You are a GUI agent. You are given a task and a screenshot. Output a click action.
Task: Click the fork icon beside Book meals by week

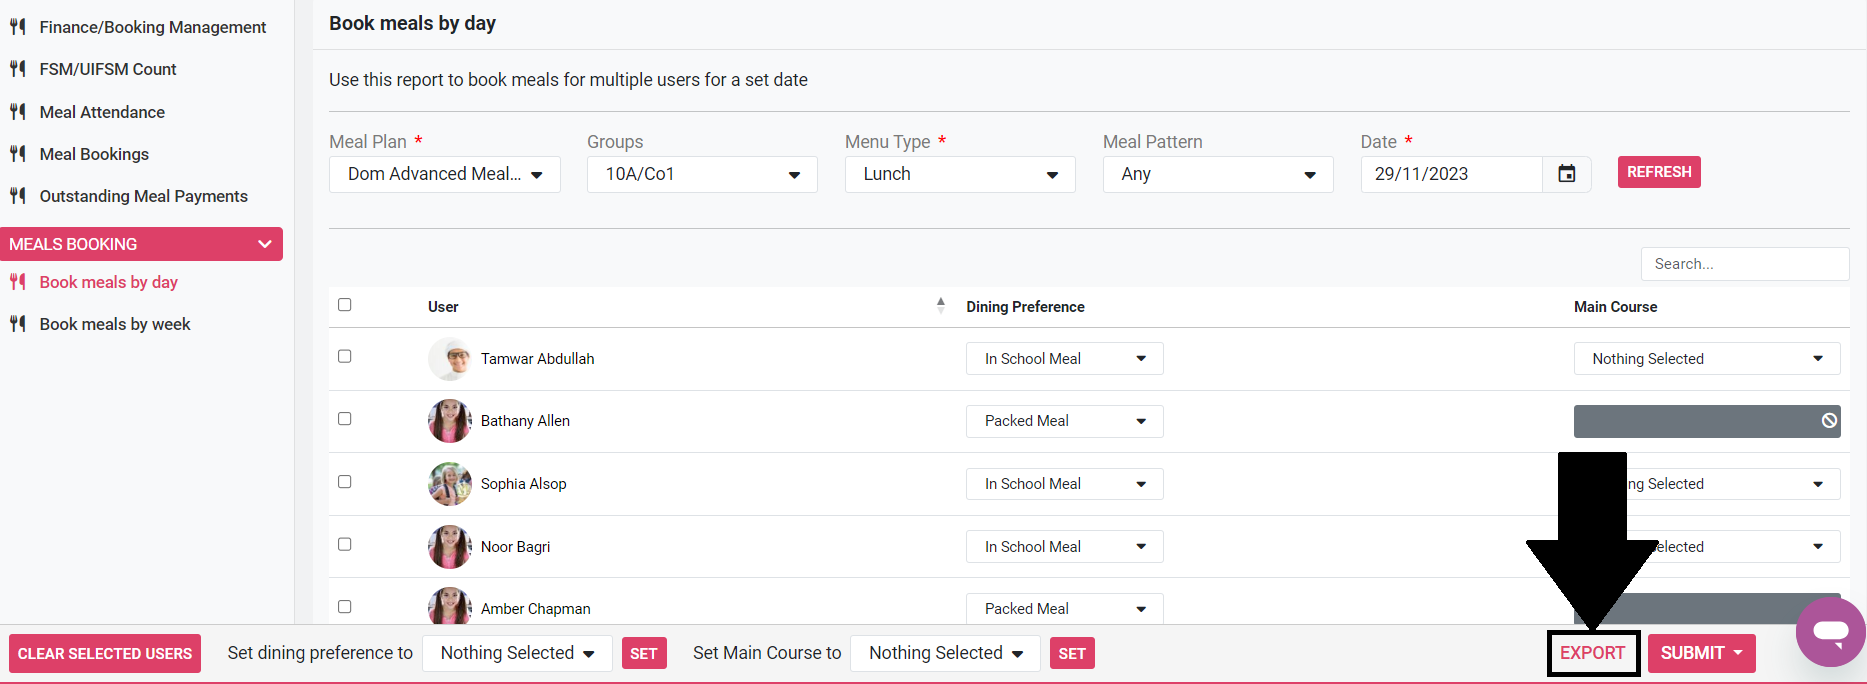tap(18, 324)
